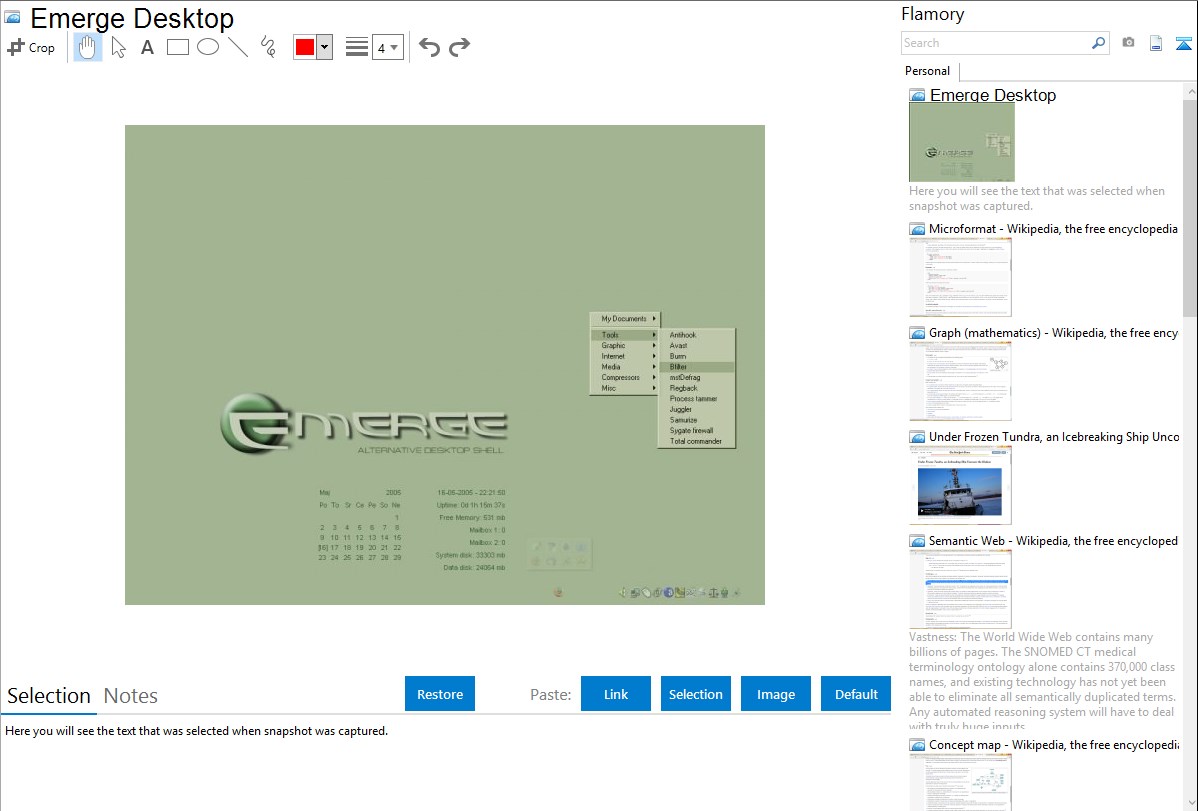Undo the last annotation

coord(429,47)
